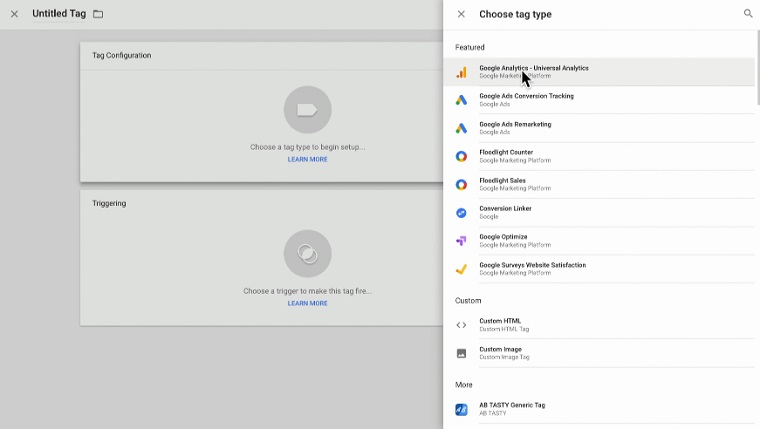The width and height of the screenshot is (760, 429).
Task: Click the AB TASTY Generic Tag icon
Action: click(461, 409)
